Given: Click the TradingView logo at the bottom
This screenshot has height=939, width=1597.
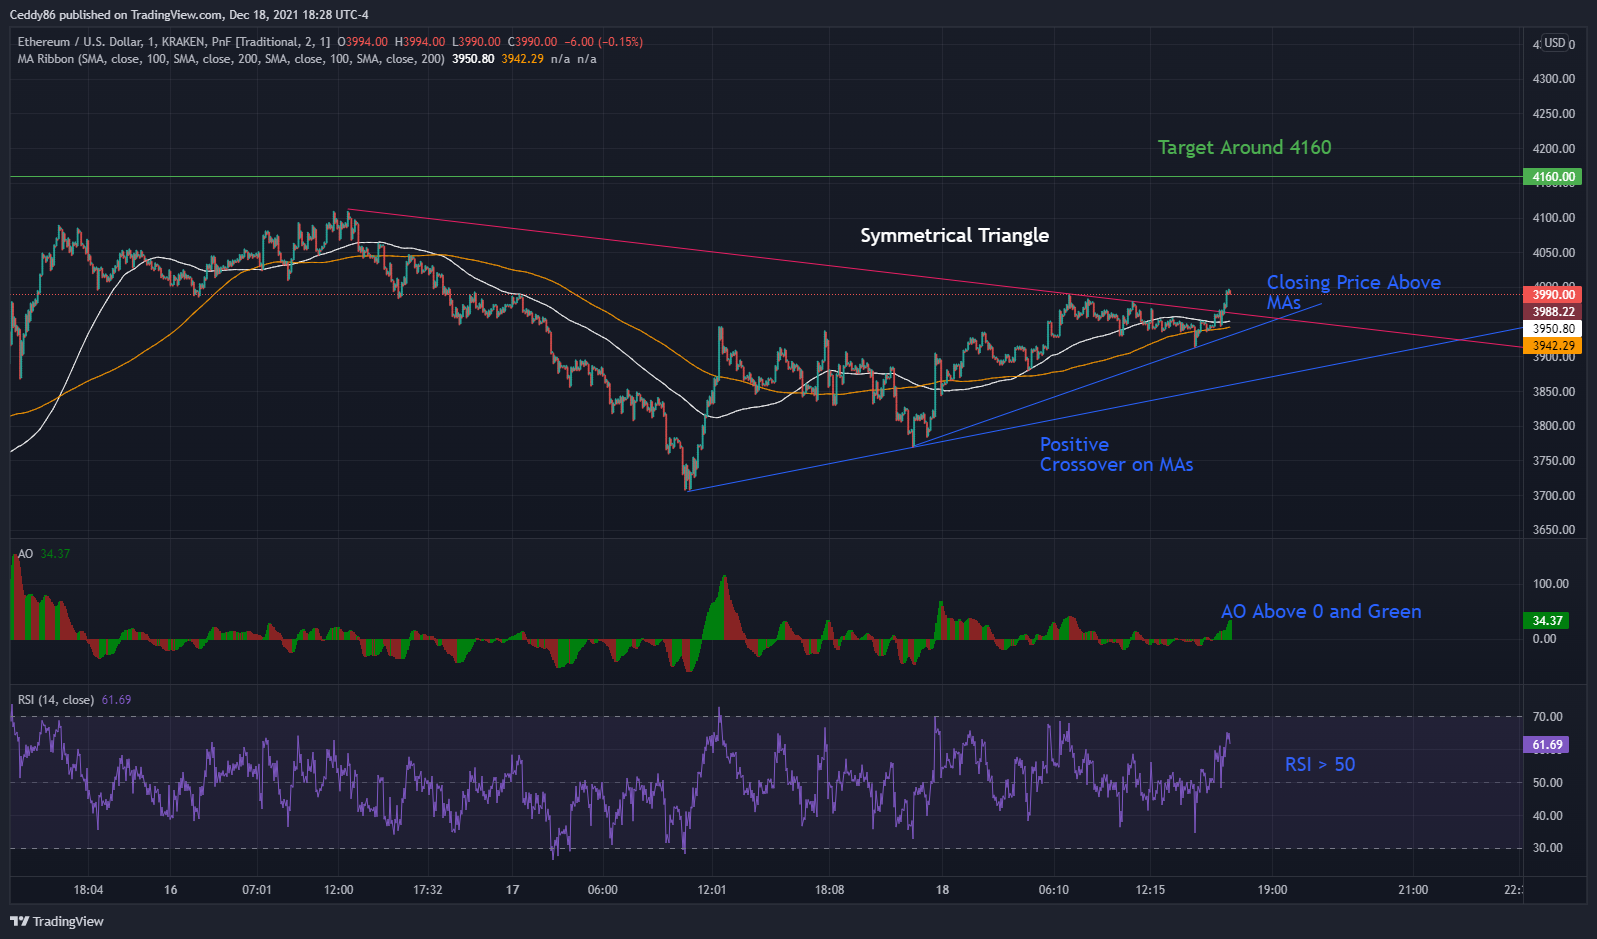Looking at the screenshot, I should pos(57,921).
